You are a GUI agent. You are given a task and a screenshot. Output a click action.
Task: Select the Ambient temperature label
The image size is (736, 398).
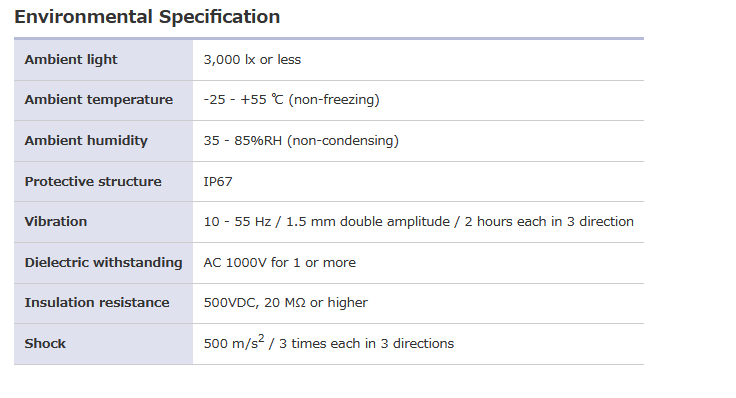pyautogui.click(x=99, y=100)
